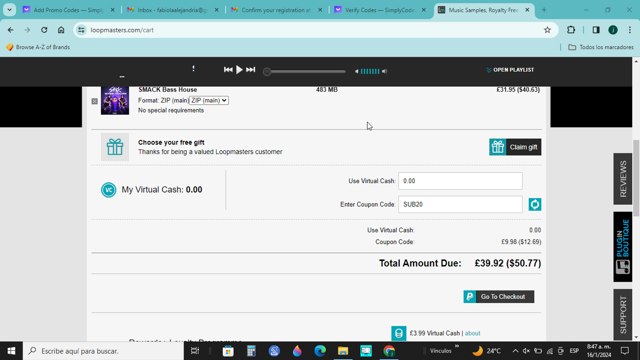Screen dimensions: 640x360
Task: Open the browser extensions menu
Action: click(571, 30)
